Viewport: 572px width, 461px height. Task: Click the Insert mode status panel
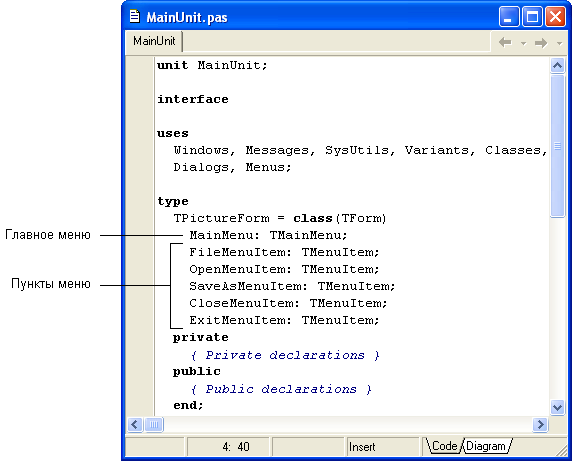click(x=382, y=446)
